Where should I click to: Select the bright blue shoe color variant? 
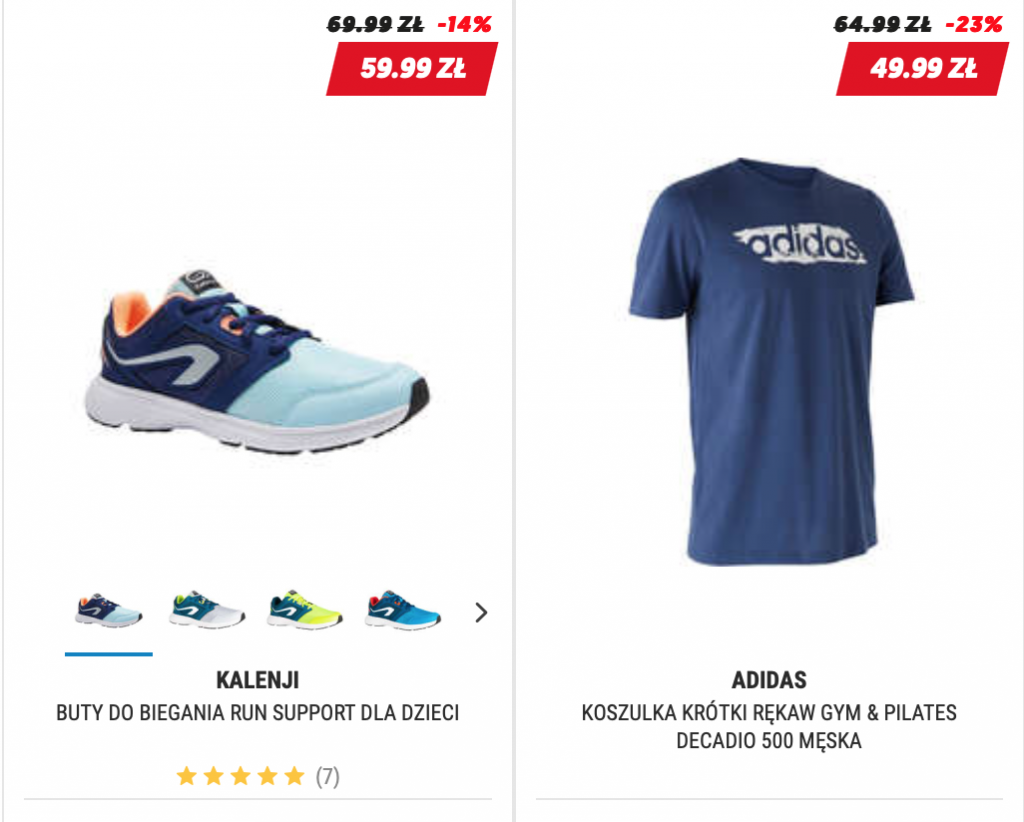tap(402, 611)
